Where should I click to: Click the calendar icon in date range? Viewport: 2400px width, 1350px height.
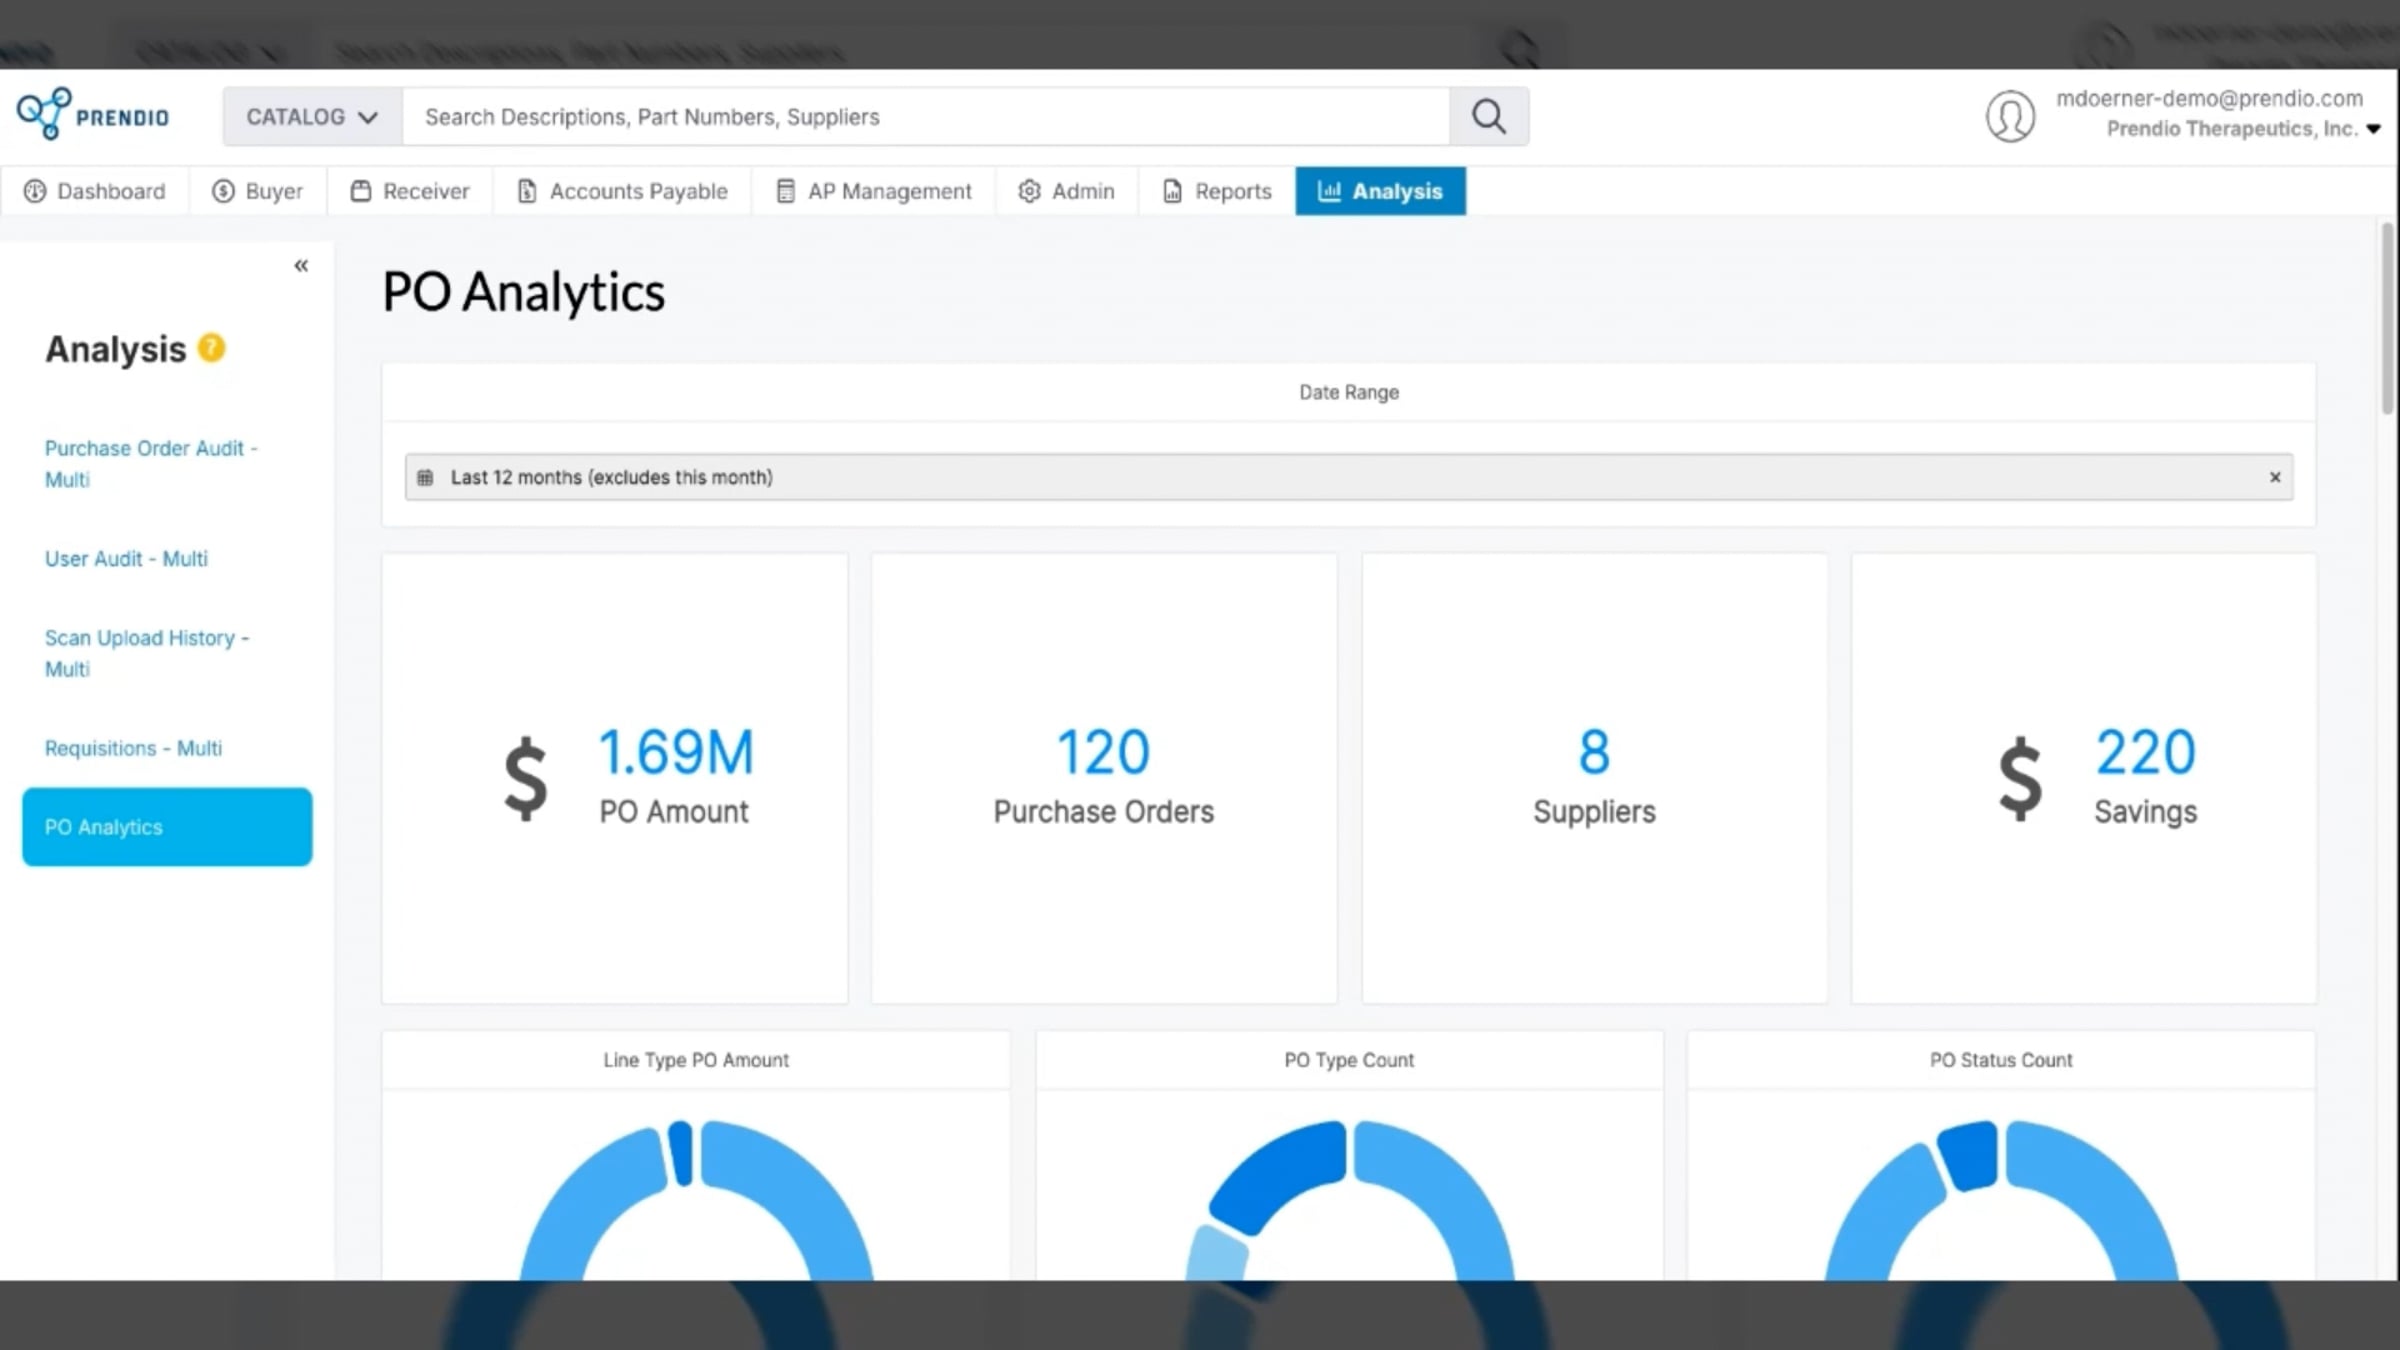[x=425, y=477]
